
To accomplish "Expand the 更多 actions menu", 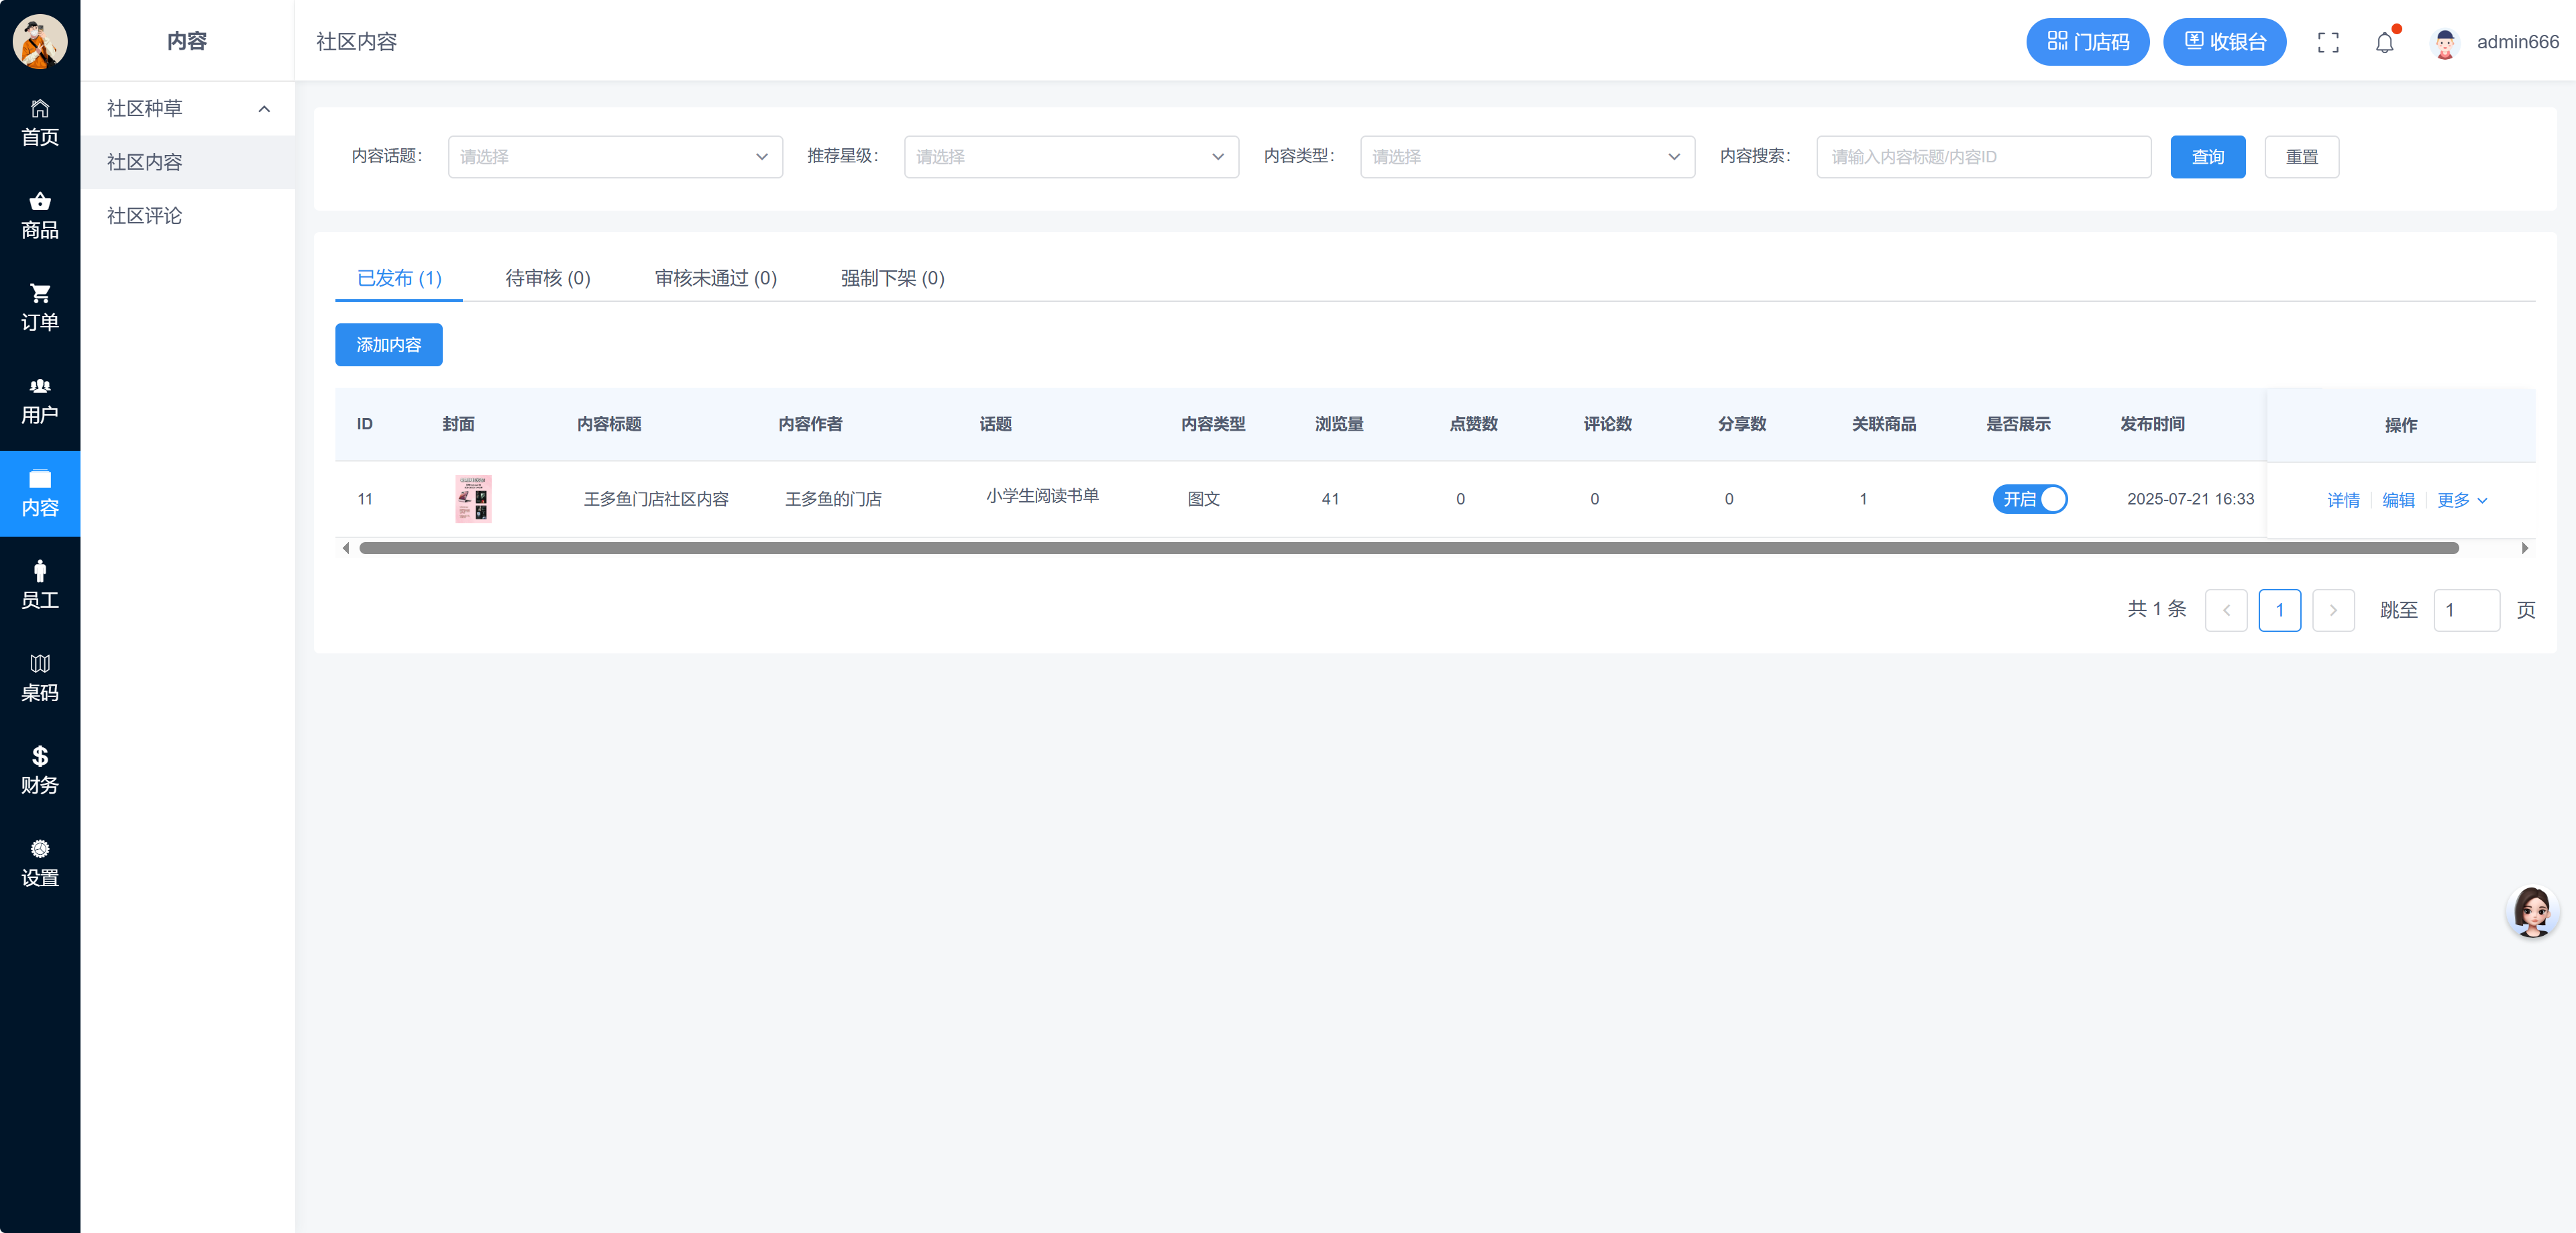I will pyautogui.click(x=2461, y=500).
